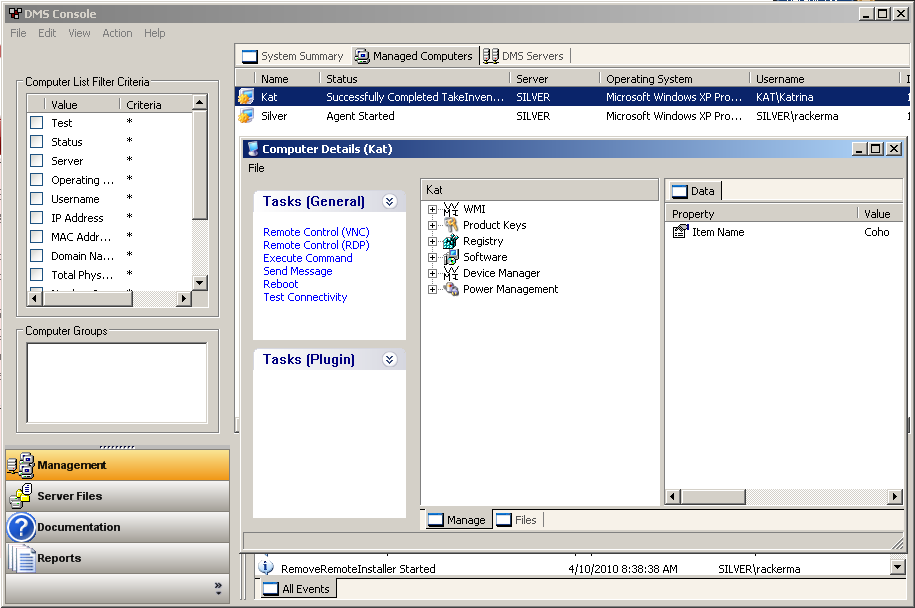915x608 pixels.
Task: Sort computers by the Status column
Action: click(x=414, y=79)
